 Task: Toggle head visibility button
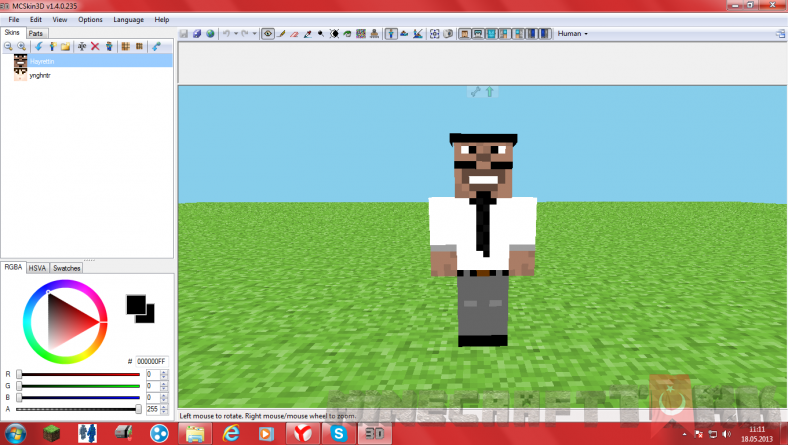point(465,34)
